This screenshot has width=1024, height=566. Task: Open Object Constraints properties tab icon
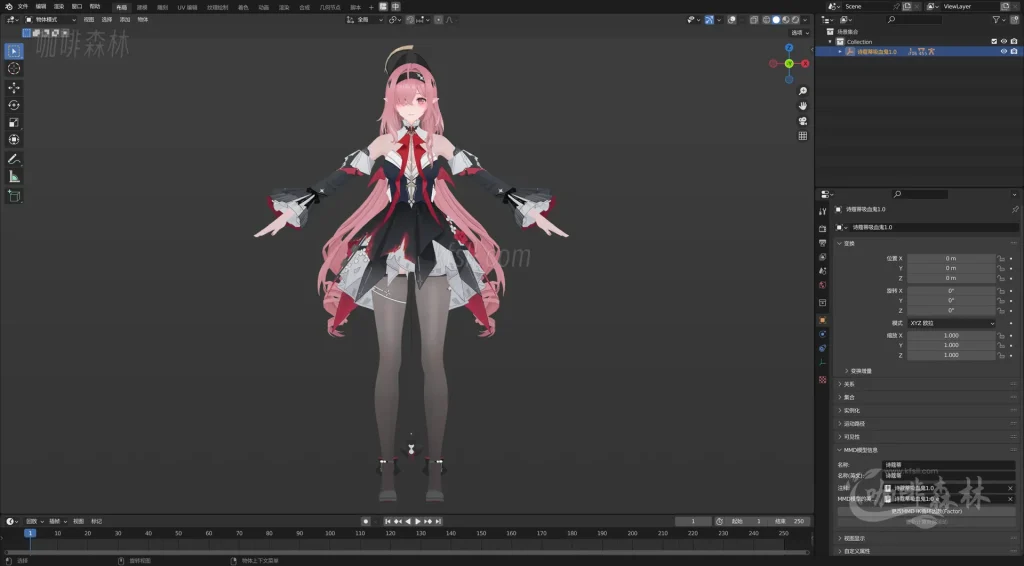coord(822,349)
